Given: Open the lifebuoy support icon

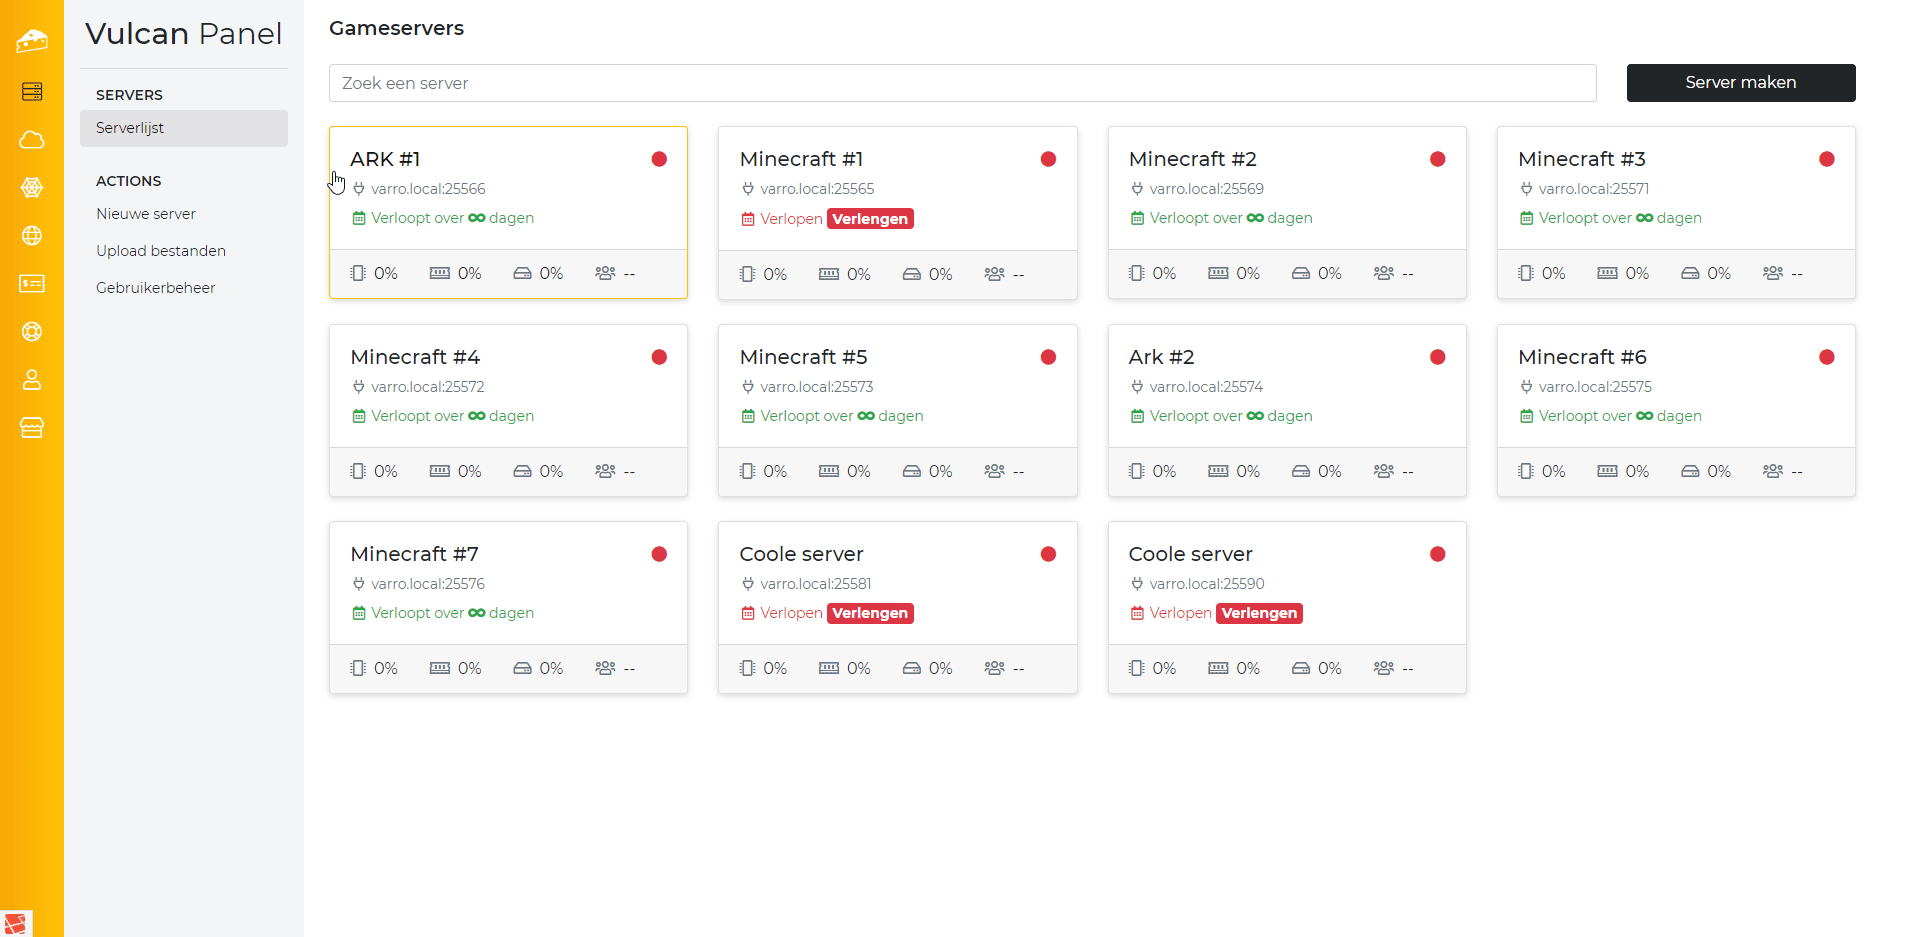Looking at the screenshot, I should tap(32, 332).
